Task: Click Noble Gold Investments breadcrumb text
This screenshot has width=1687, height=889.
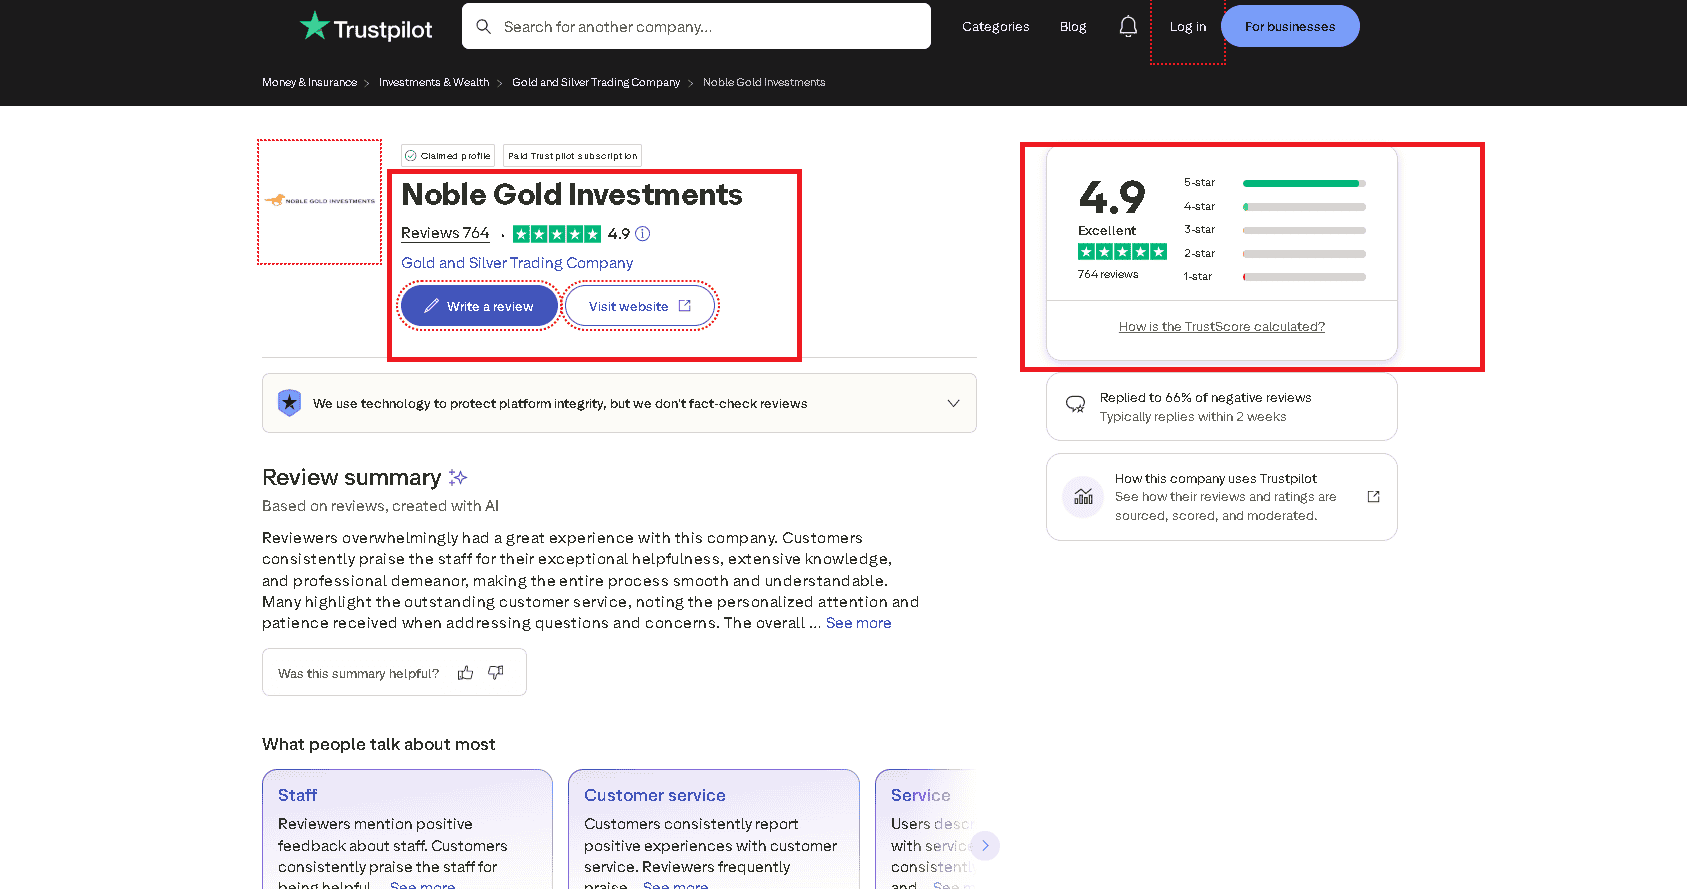Action: (x=764, y=83)
